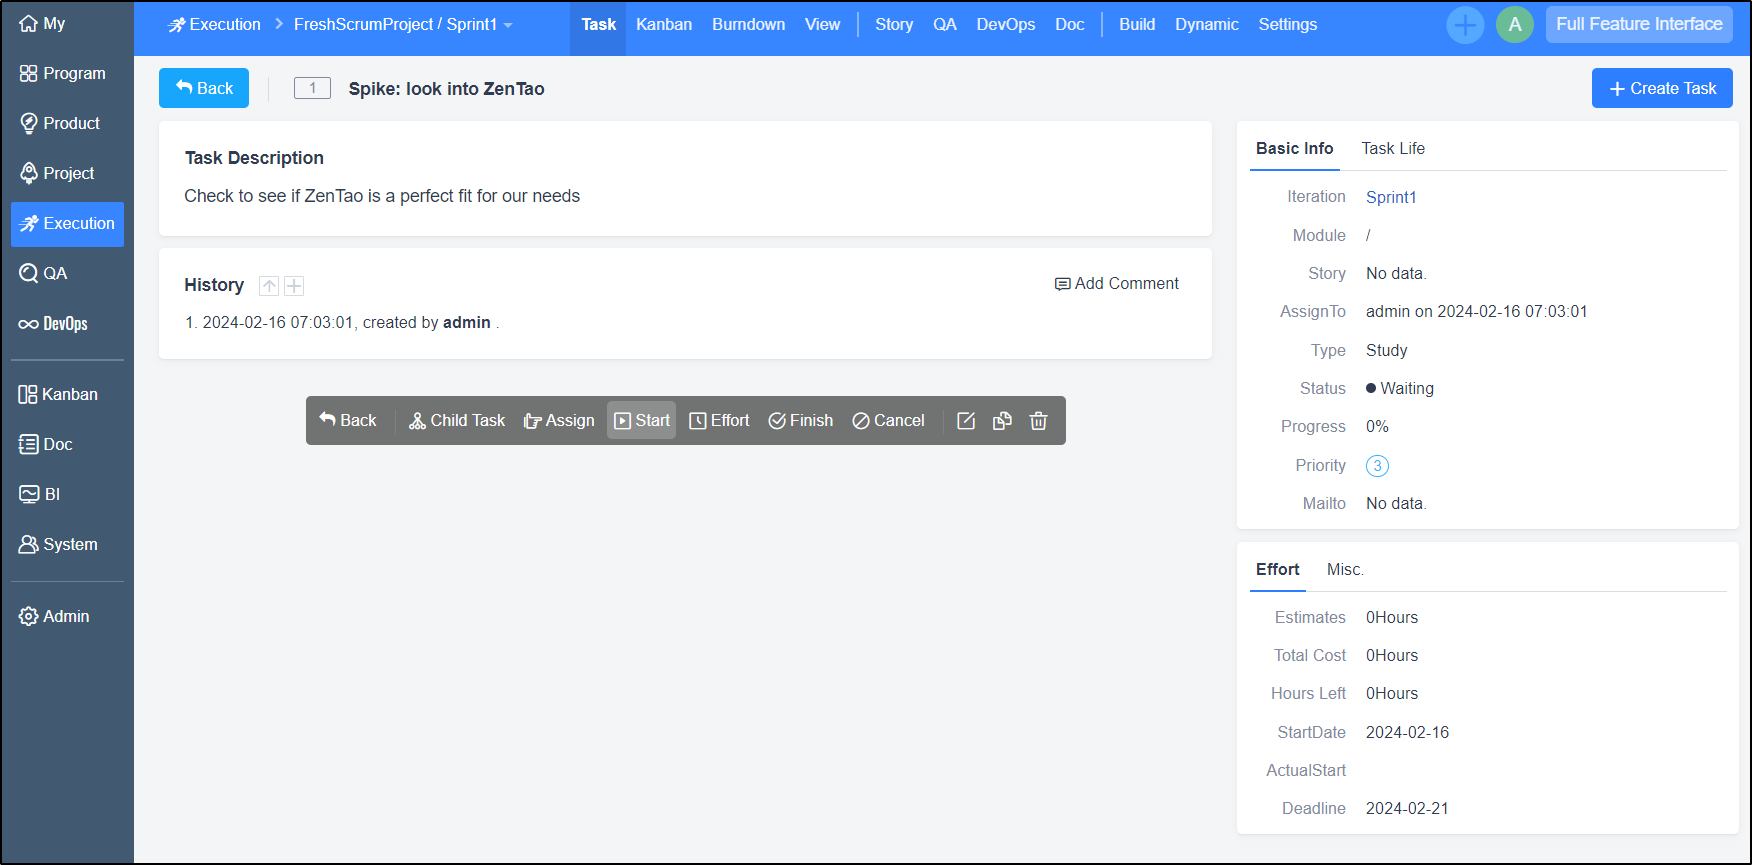
Task: Open Kanban in the left sidebar
Action: point(58,394)
